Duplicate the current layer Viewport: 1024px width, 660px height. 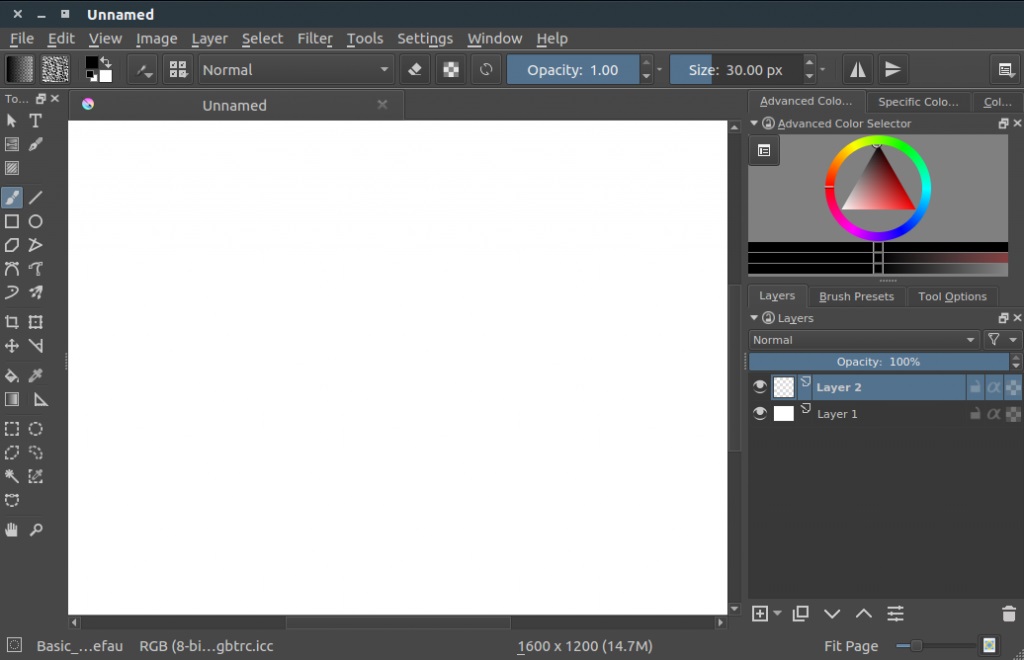[x=800, y=614]
